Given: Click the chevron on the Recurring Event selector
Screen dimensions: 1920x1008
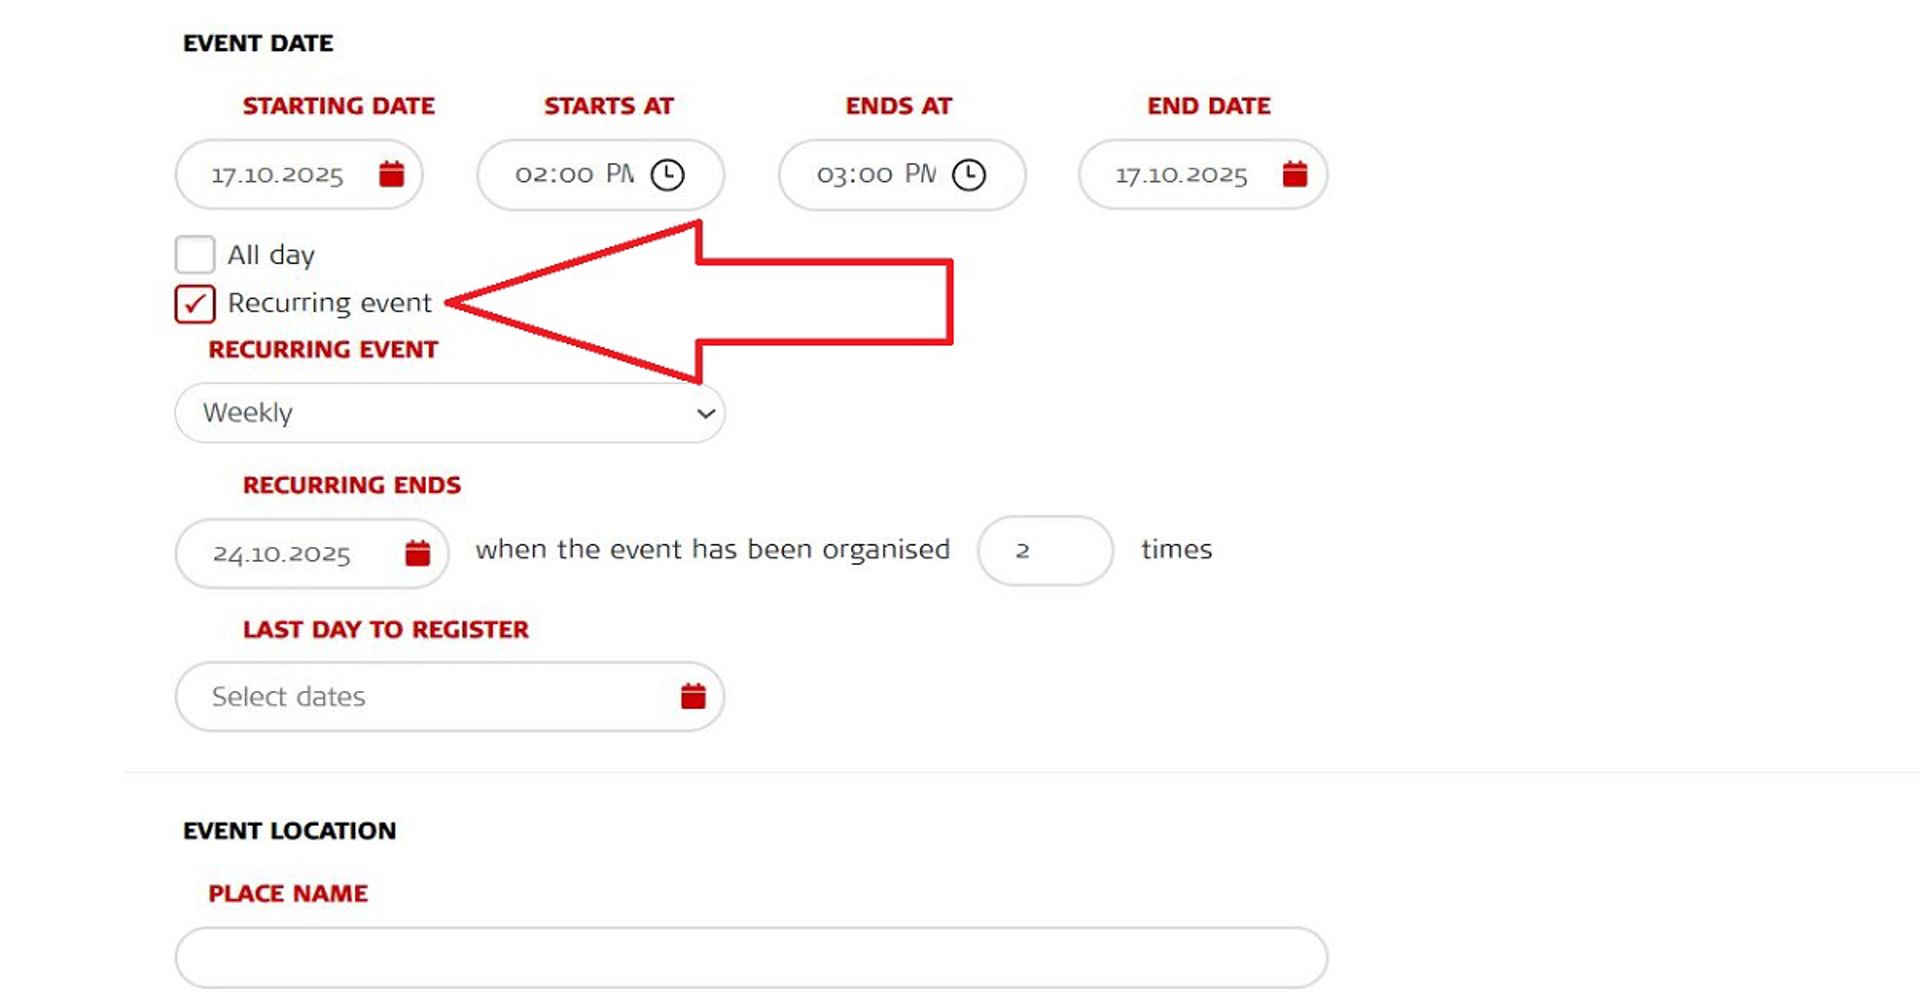Looking at the screenshot, I should [706, 412].
